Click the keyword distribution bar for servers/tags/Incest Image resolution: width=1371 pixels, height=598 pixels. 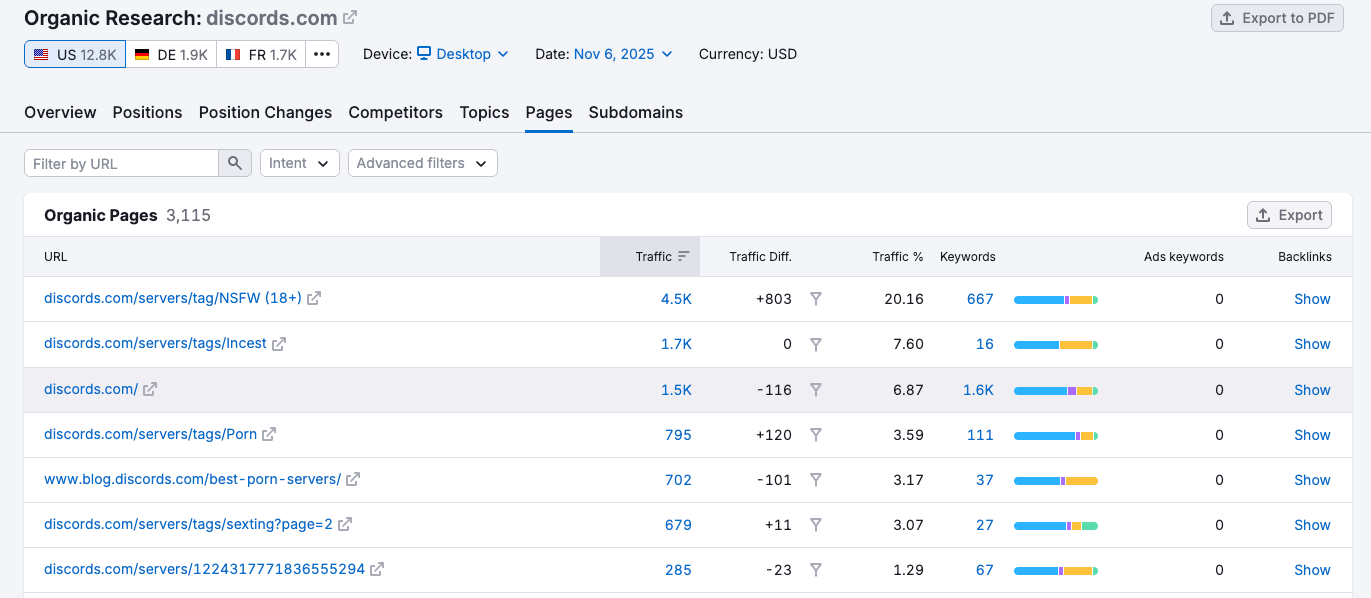click(x=1055, y=345)
